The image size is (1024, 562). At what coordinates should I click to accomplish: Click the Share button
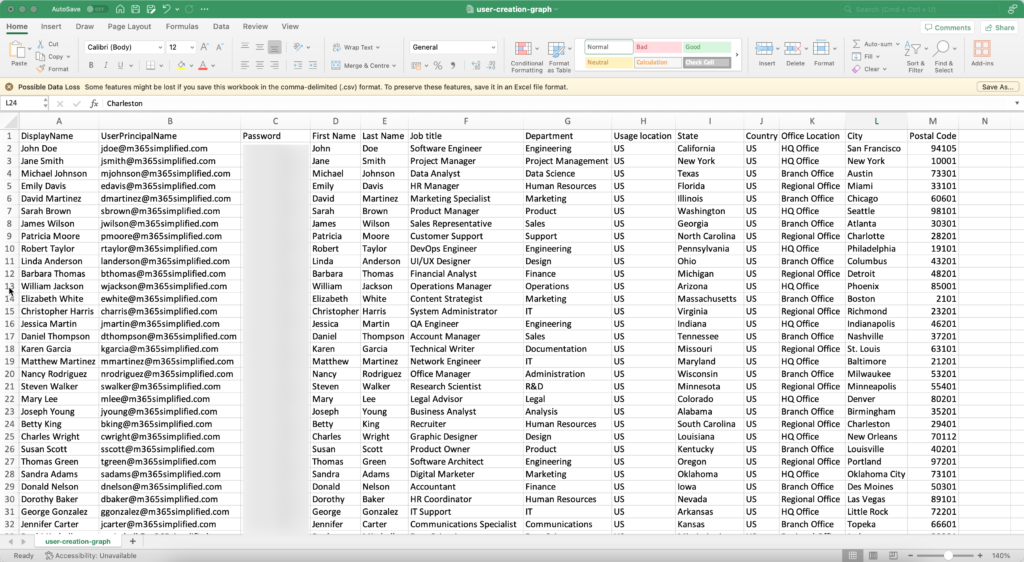coord(999,27)
